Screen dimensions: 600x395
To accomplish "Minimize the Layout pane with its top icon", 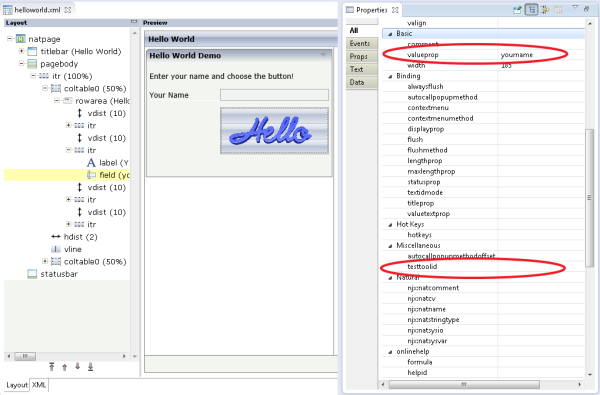I will (x=134, y=22).
